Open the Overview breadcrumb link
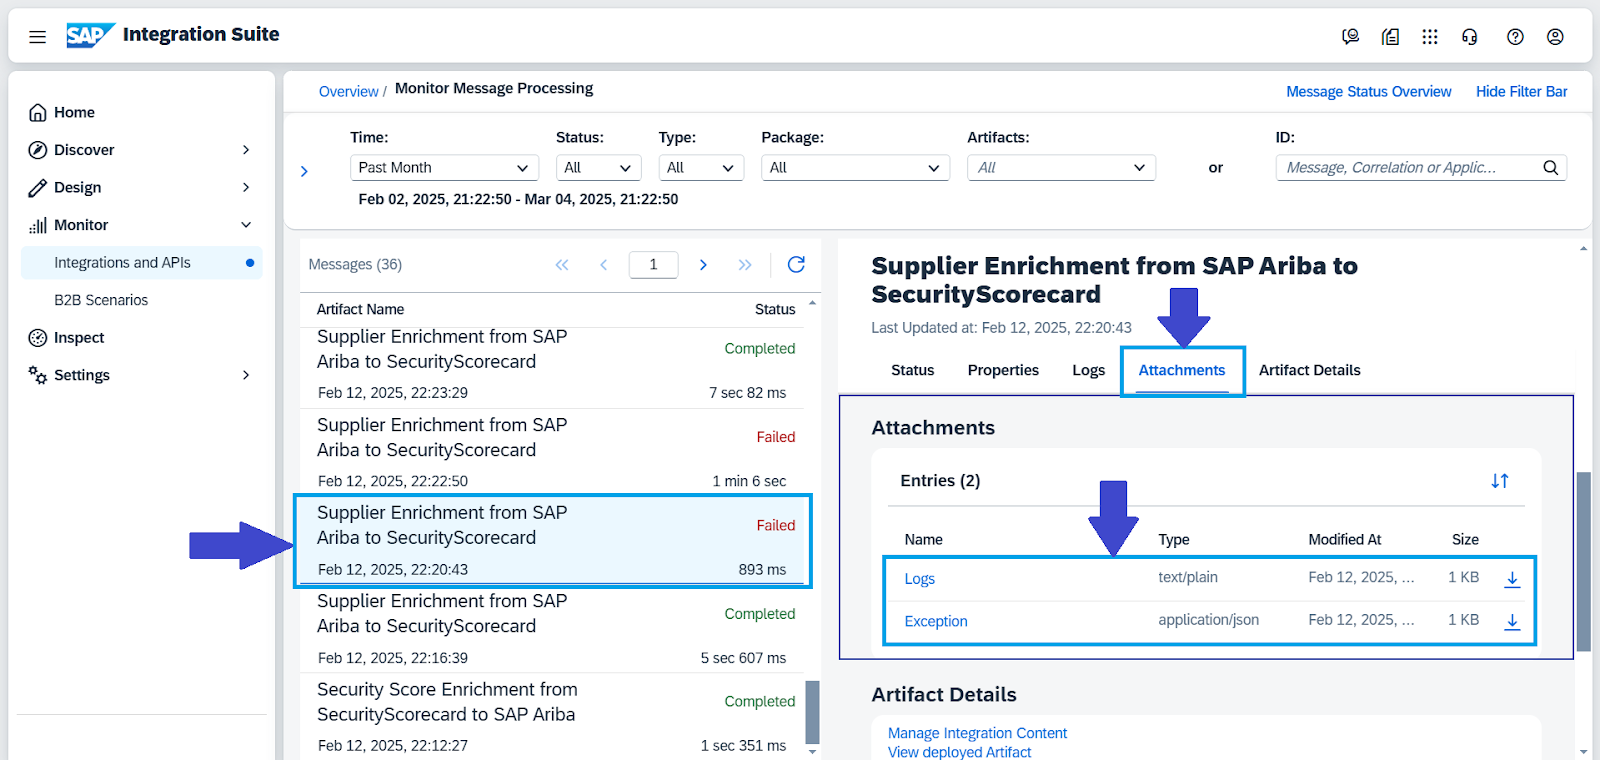 (348, 91)
